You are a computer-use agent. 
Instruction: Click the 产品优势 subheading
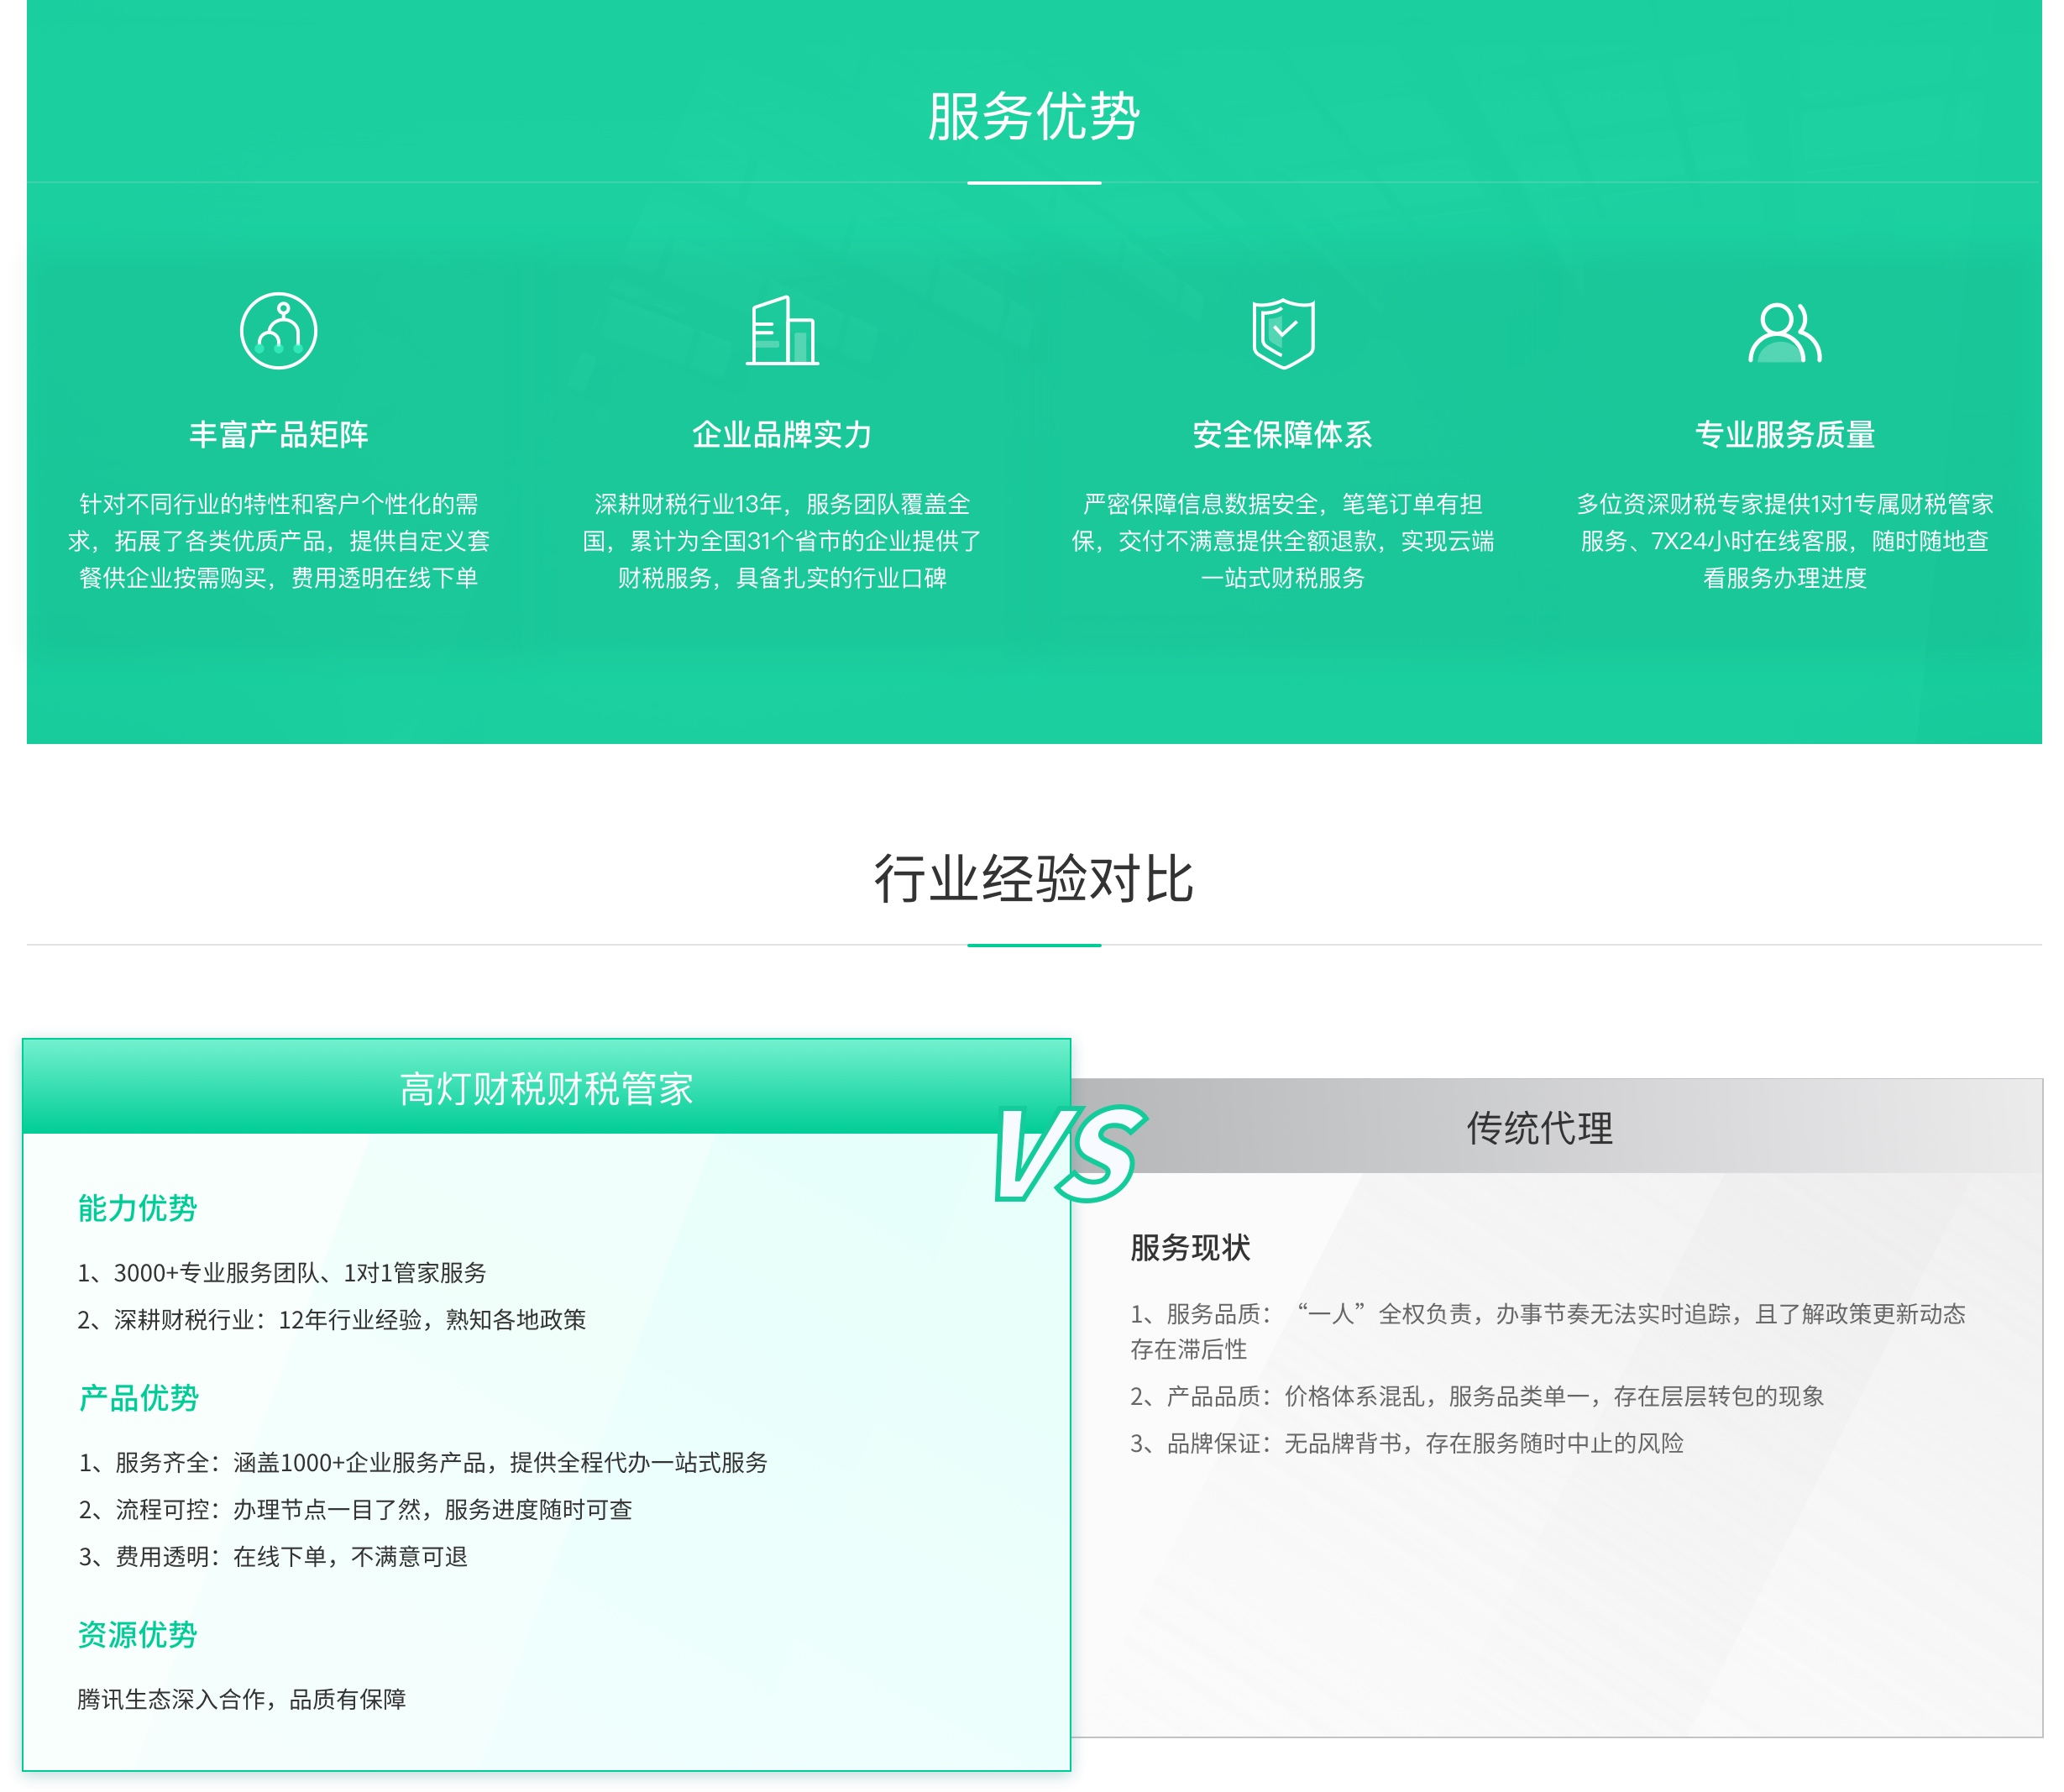(x=138, y=1397)
